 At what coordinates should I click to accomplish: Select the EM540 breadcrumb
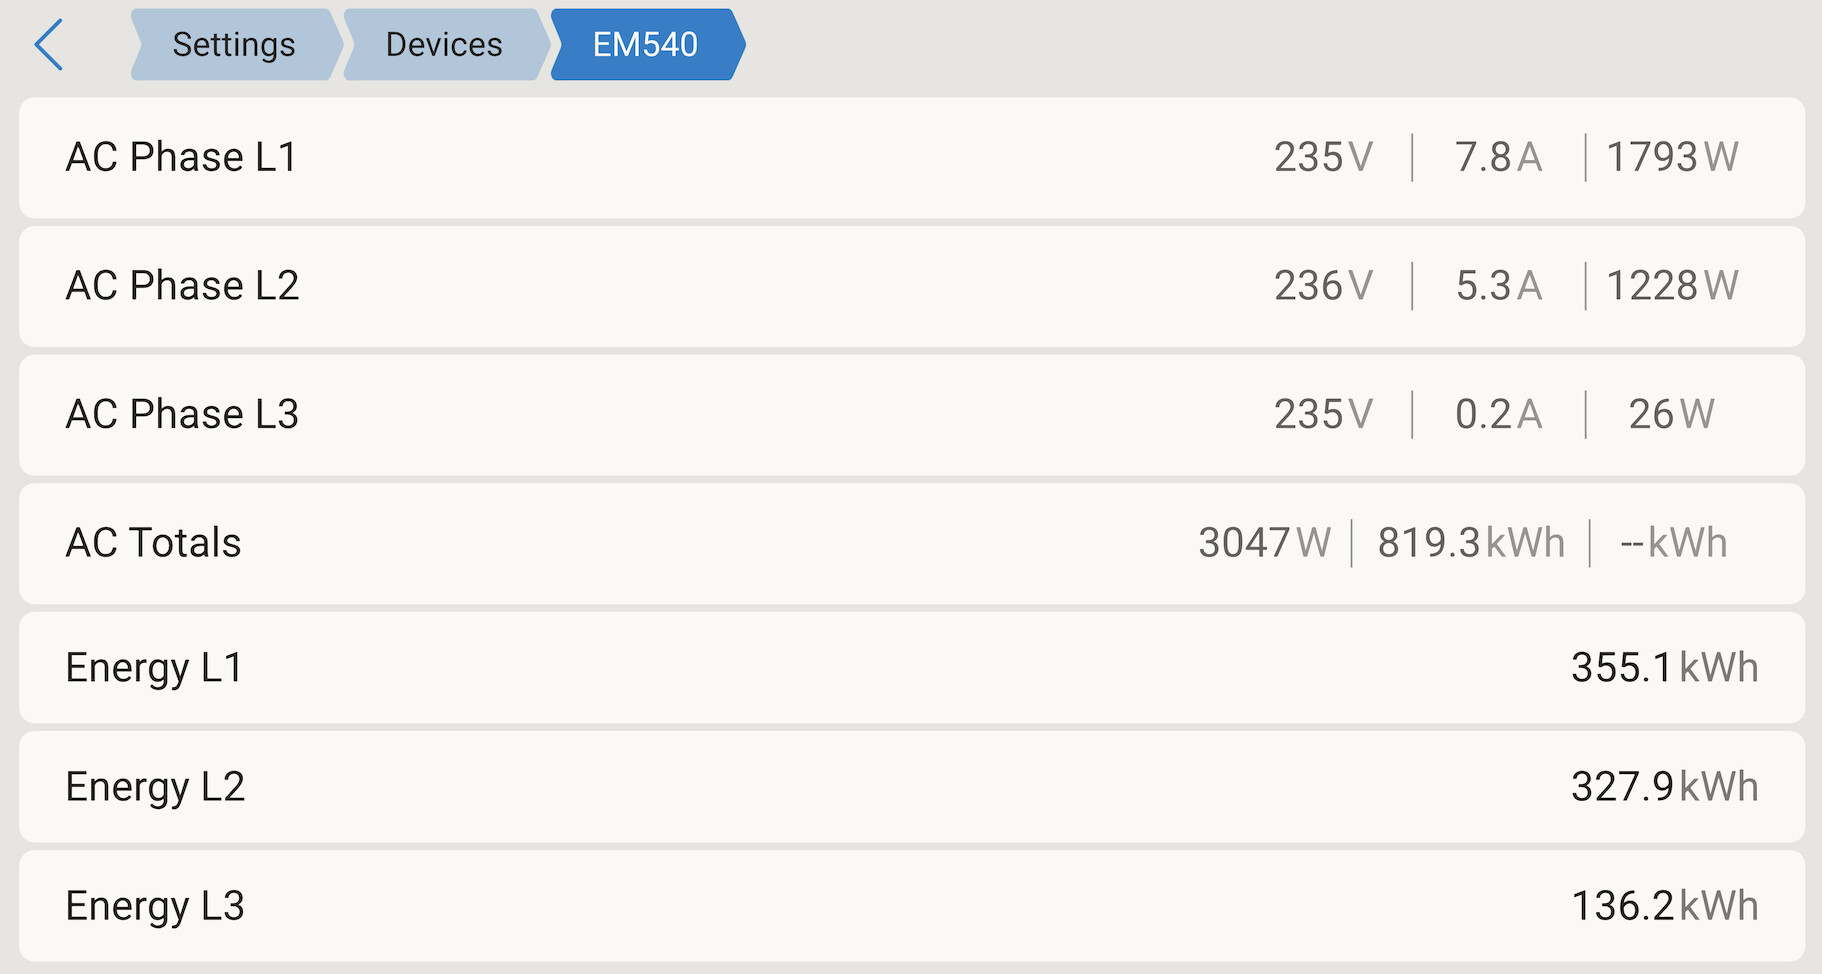(x=646, y=45)
